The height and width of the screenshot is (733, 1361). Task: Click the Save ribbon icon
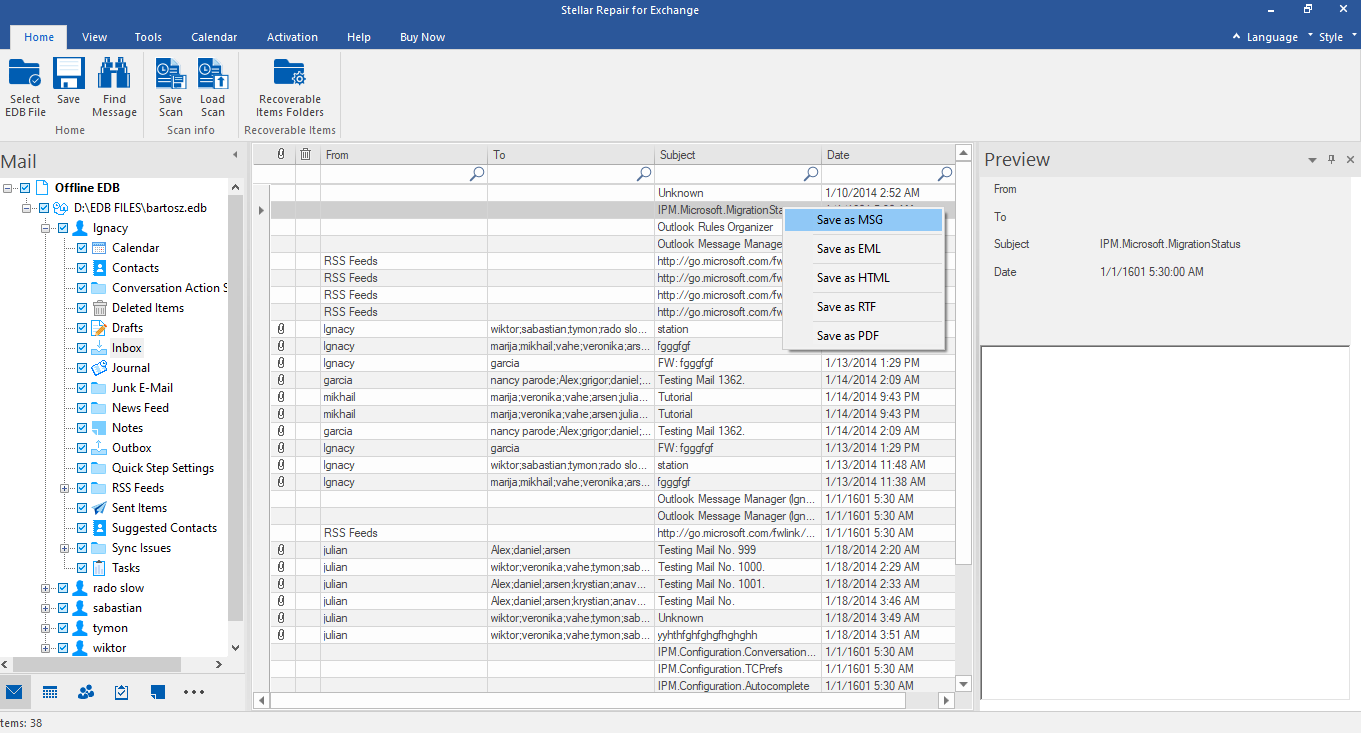click(x=68, y=74)
